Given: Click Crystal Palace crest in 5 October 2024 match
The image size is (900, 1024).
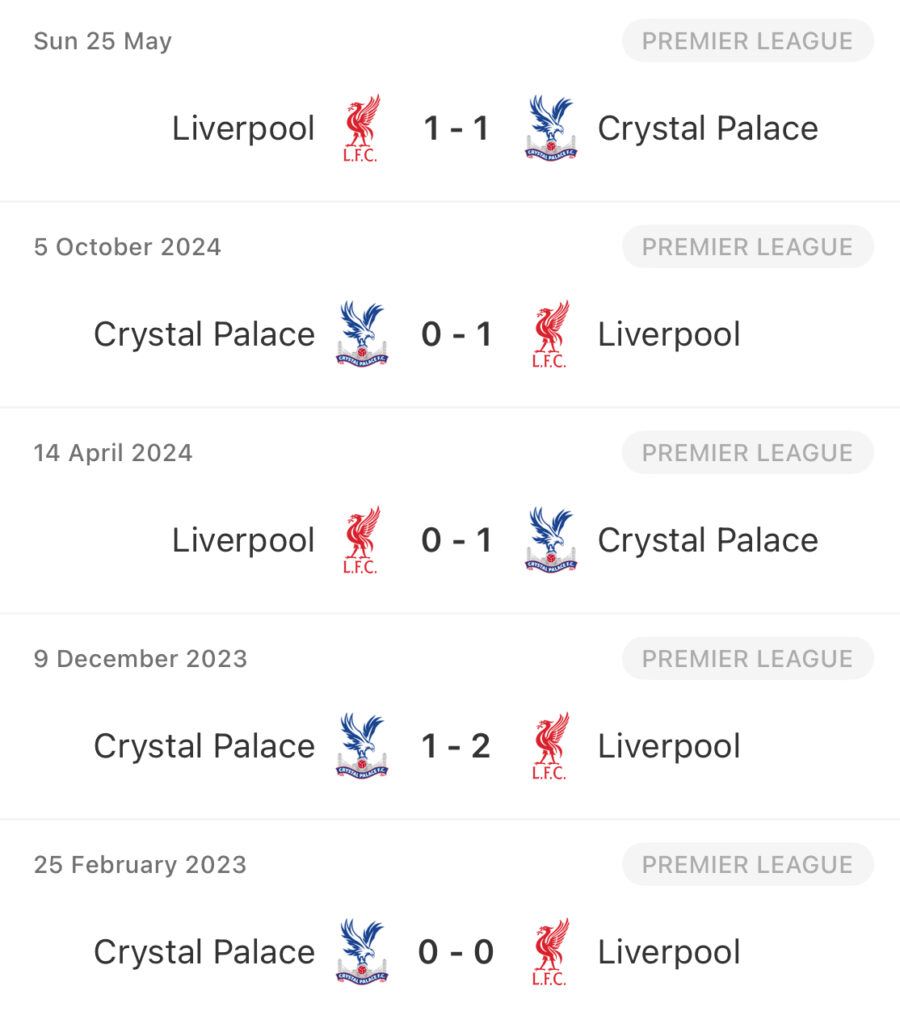Looking at the screenshot, I should (x=362, y=334).
